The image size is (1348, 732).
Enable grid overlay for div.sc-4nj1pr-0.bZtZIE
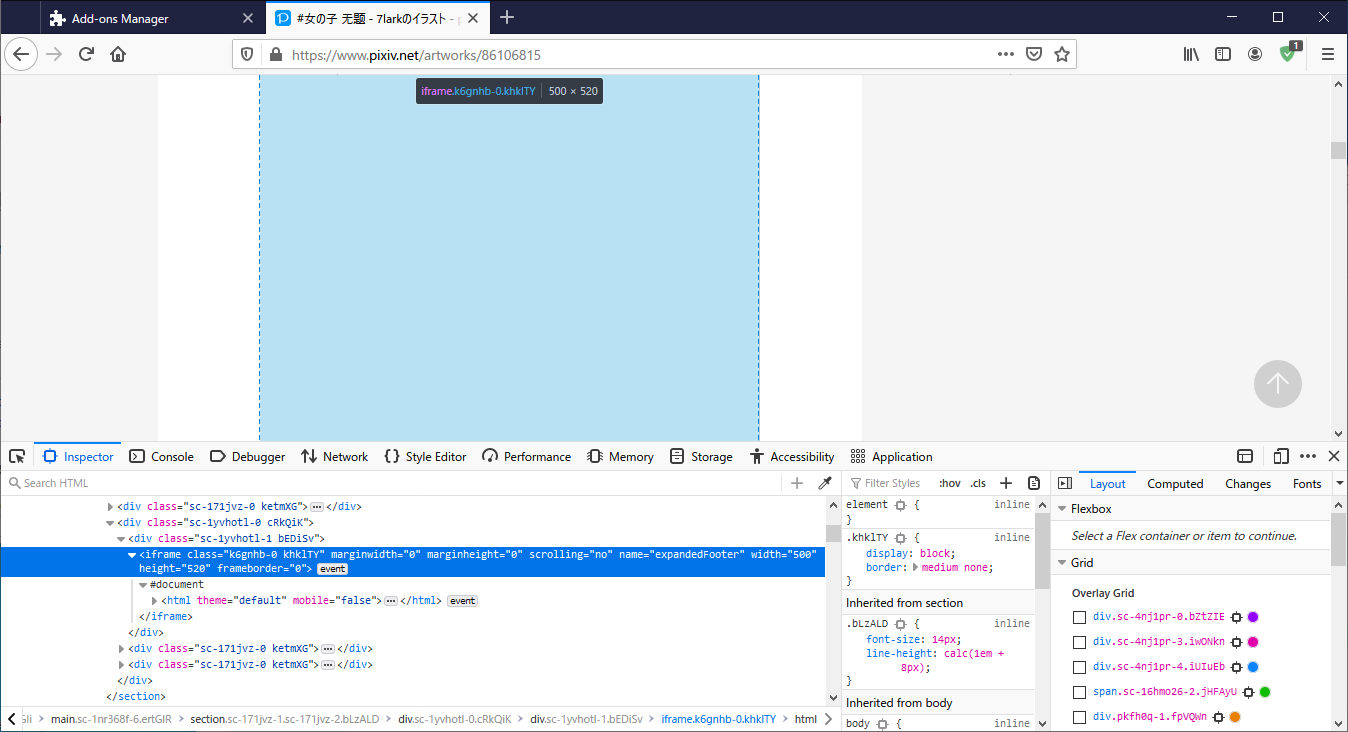1079,617
